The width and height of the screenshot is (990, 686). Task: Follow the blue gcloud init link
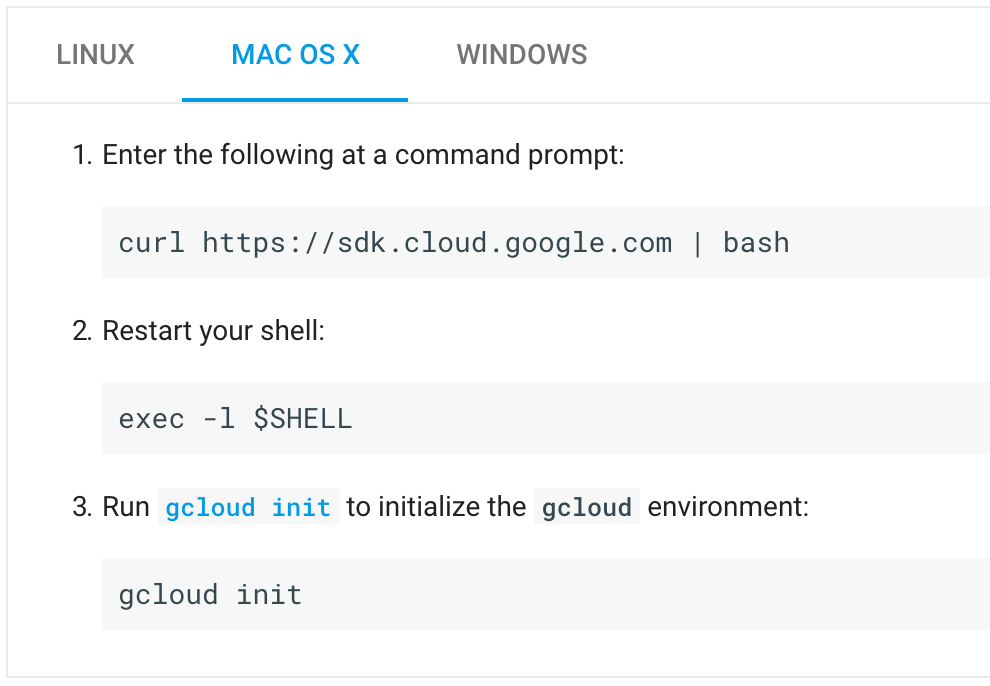point(248,507)
